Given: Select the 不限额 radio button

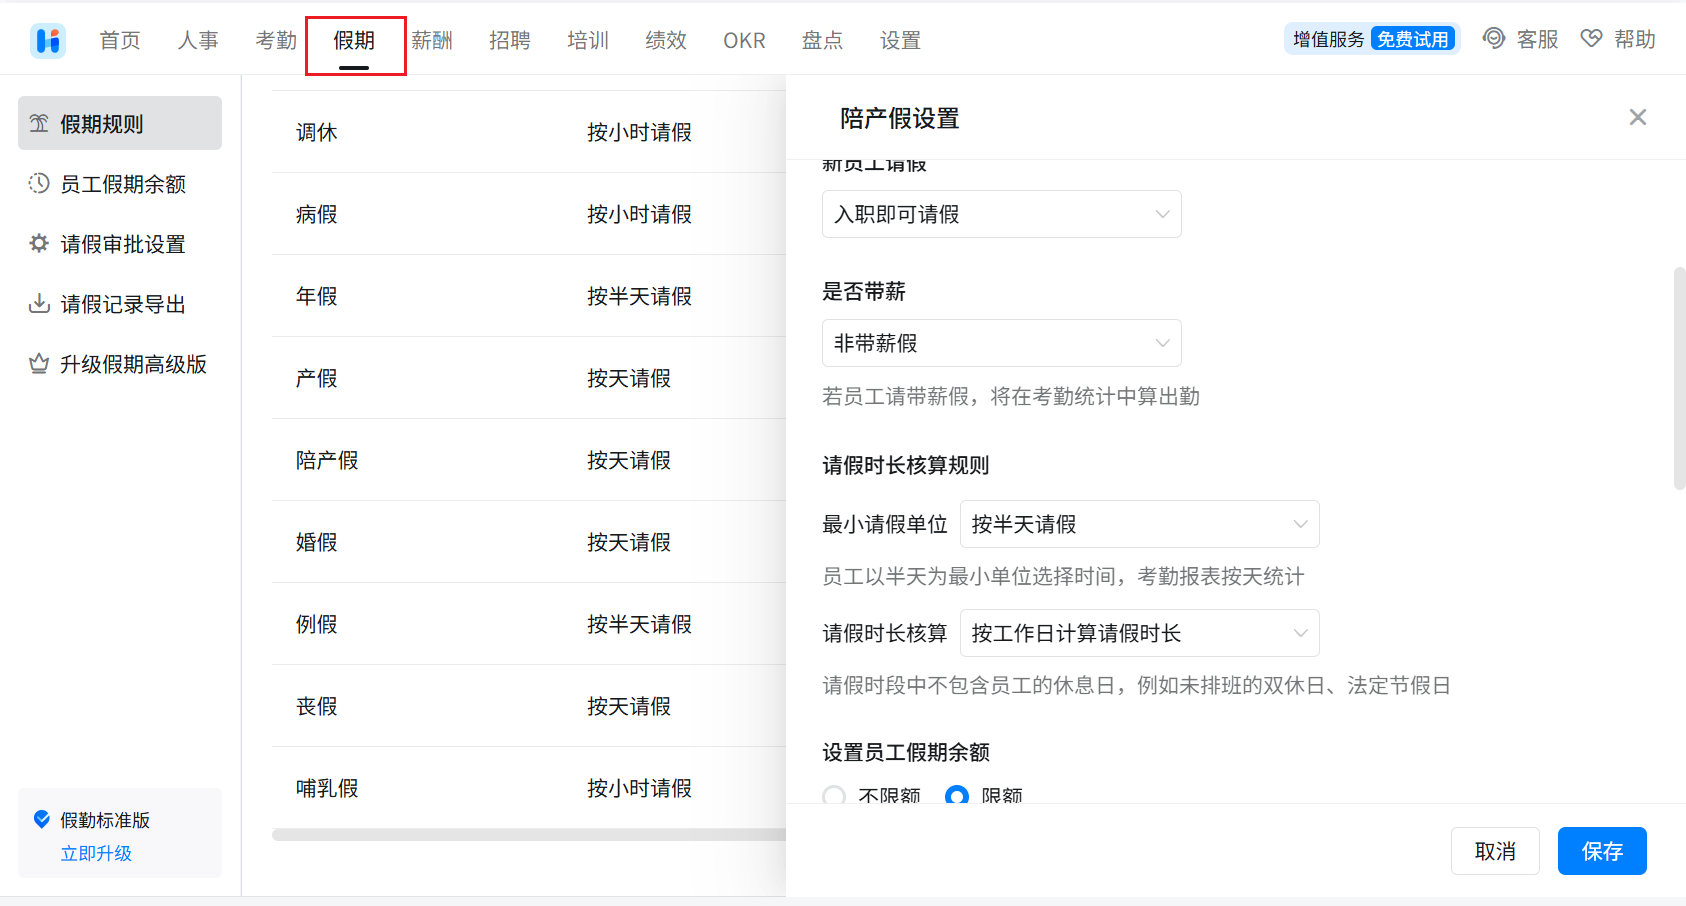Looking at the screenshot, I should click(834, 795).
